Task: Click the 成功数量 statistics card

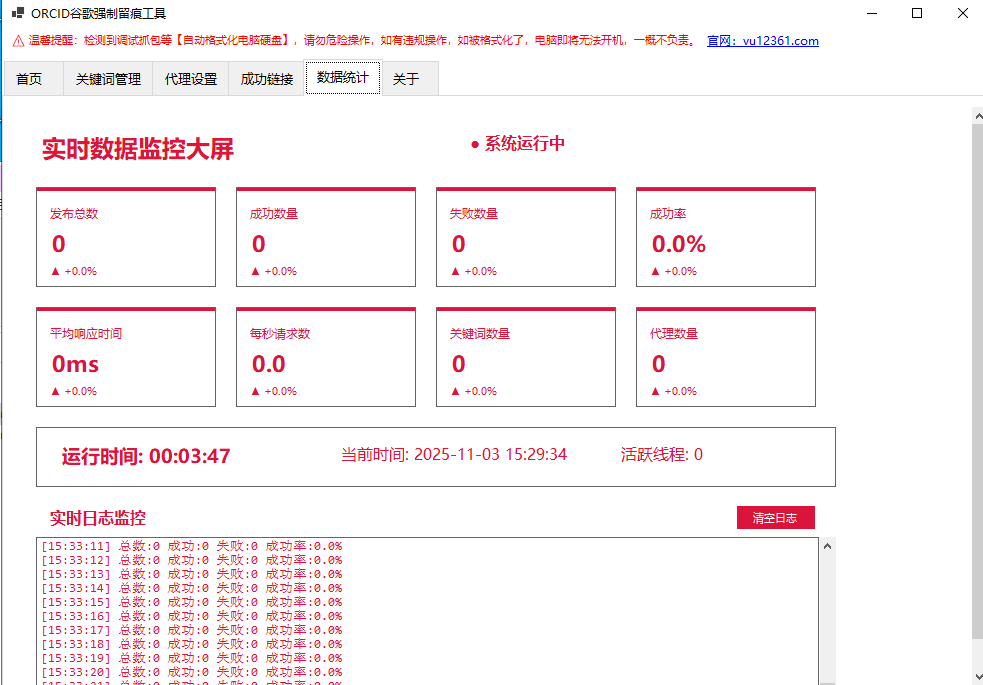Action: (x=326, y=238)
